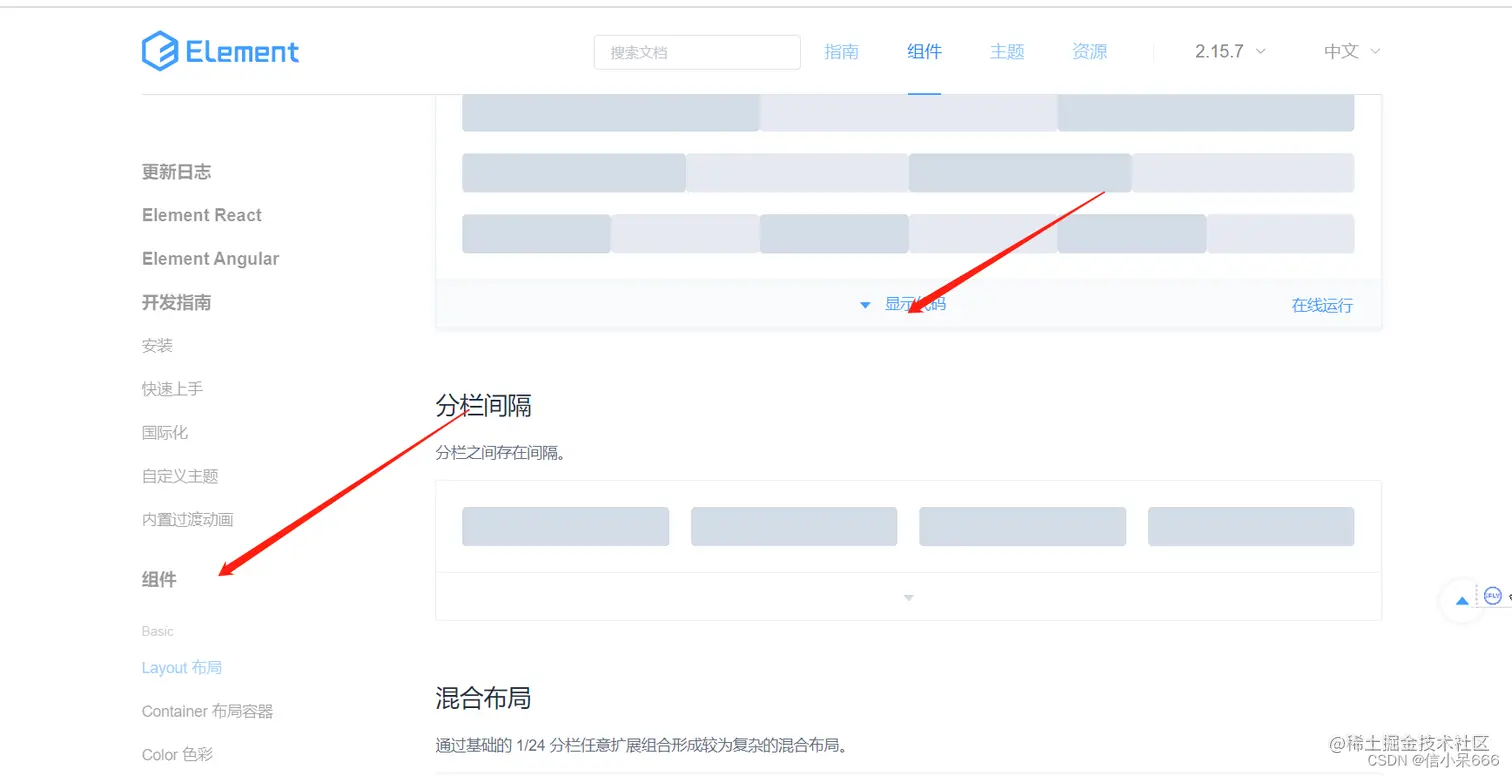Select the 组件 navigation tab

(924, 51)
